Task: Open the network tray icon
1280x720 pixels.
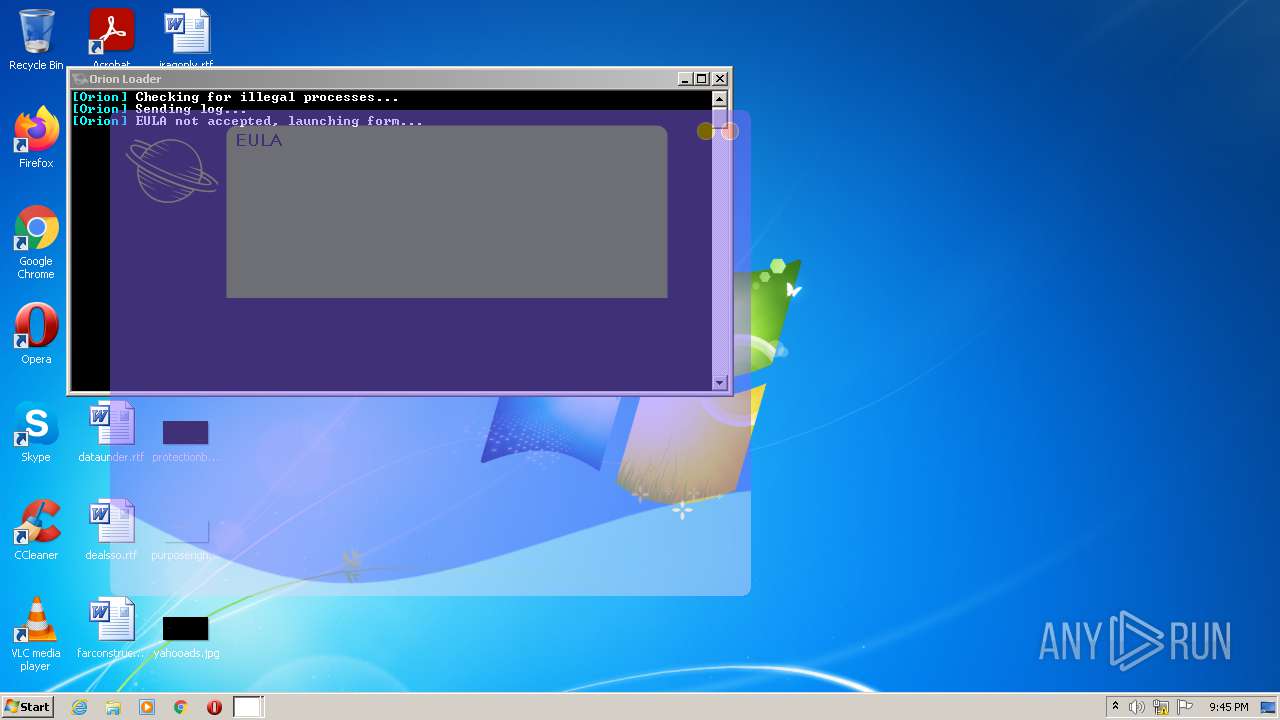Action: pos(1161,707)
